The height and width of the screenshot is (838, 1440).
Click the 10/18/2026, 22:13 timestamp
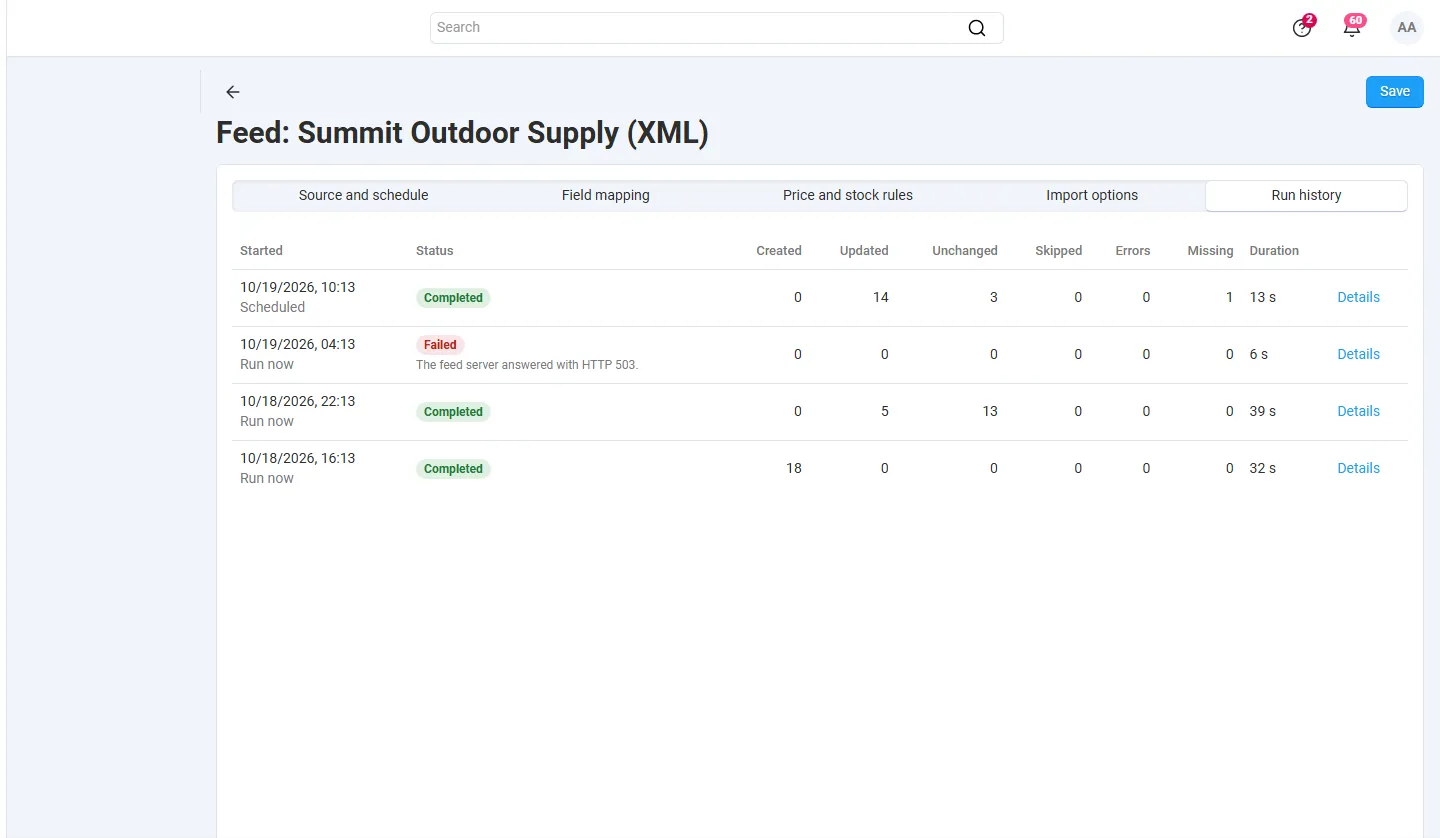pyautogui.click(x=297, y=401)
